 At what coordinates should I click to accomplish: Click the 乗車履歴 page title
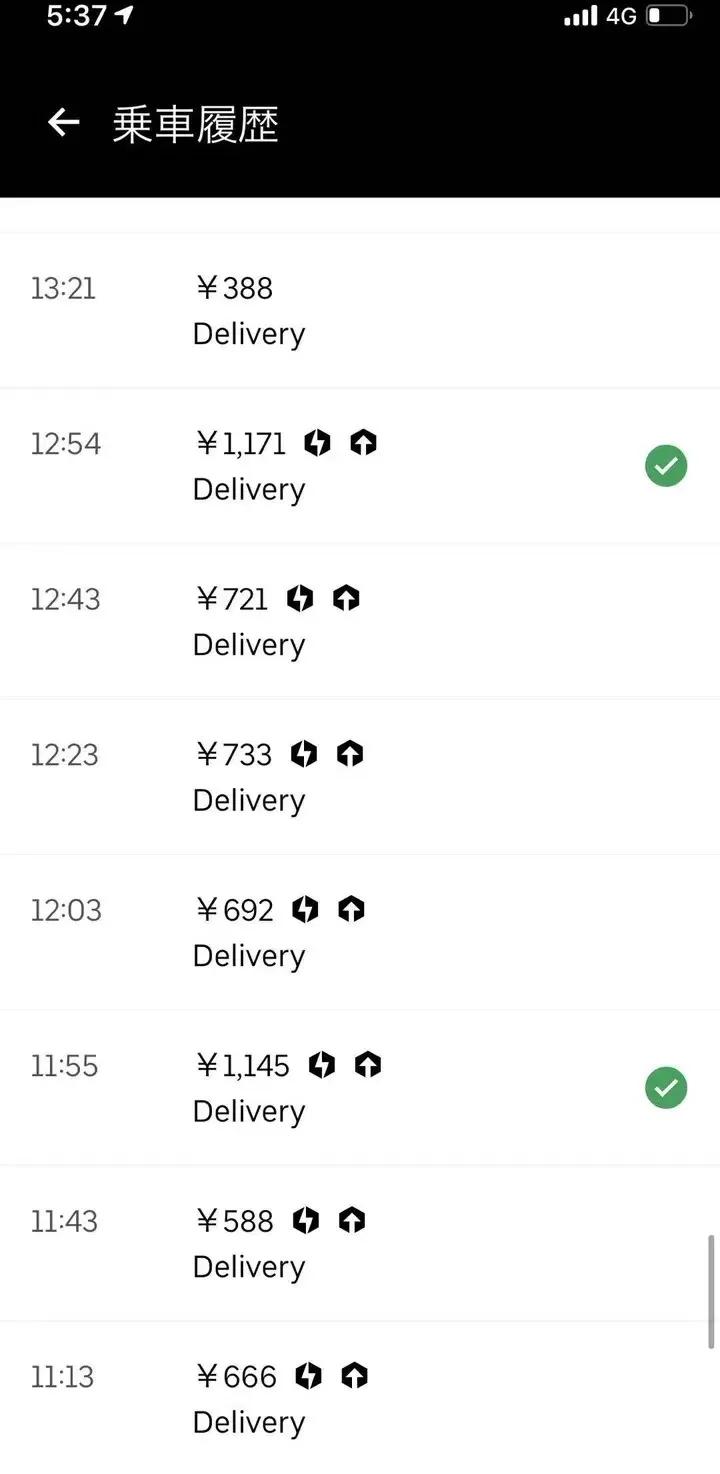pyautogui.click(x=195, y=124)
